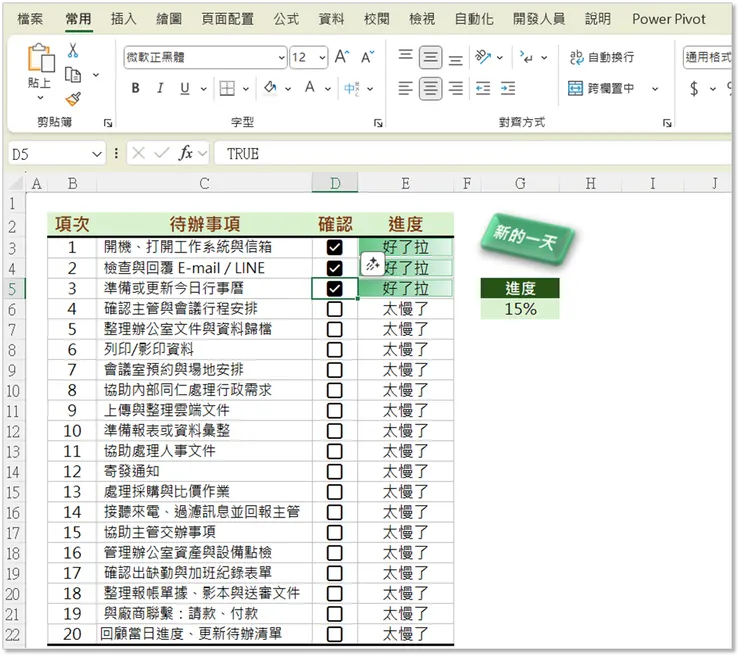The width and height of the screenshot is (740, 657).
Task: Switch to the 開發人員 tab
Action: pos(539,19)
